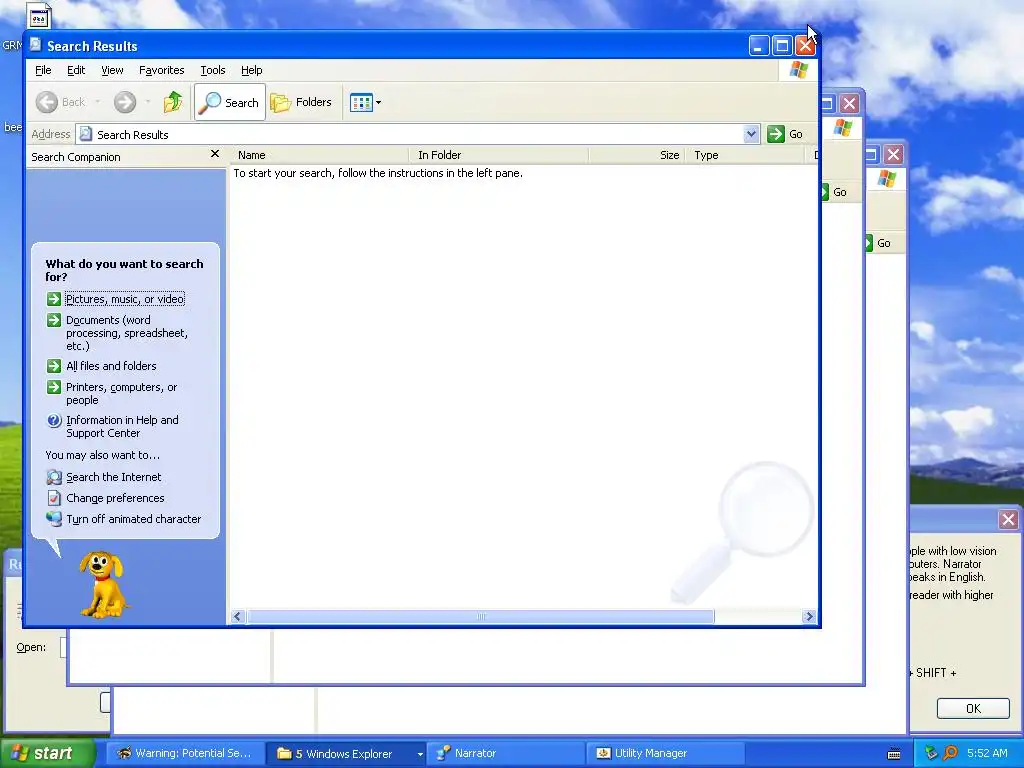Open the Start menu

[47, 753]
